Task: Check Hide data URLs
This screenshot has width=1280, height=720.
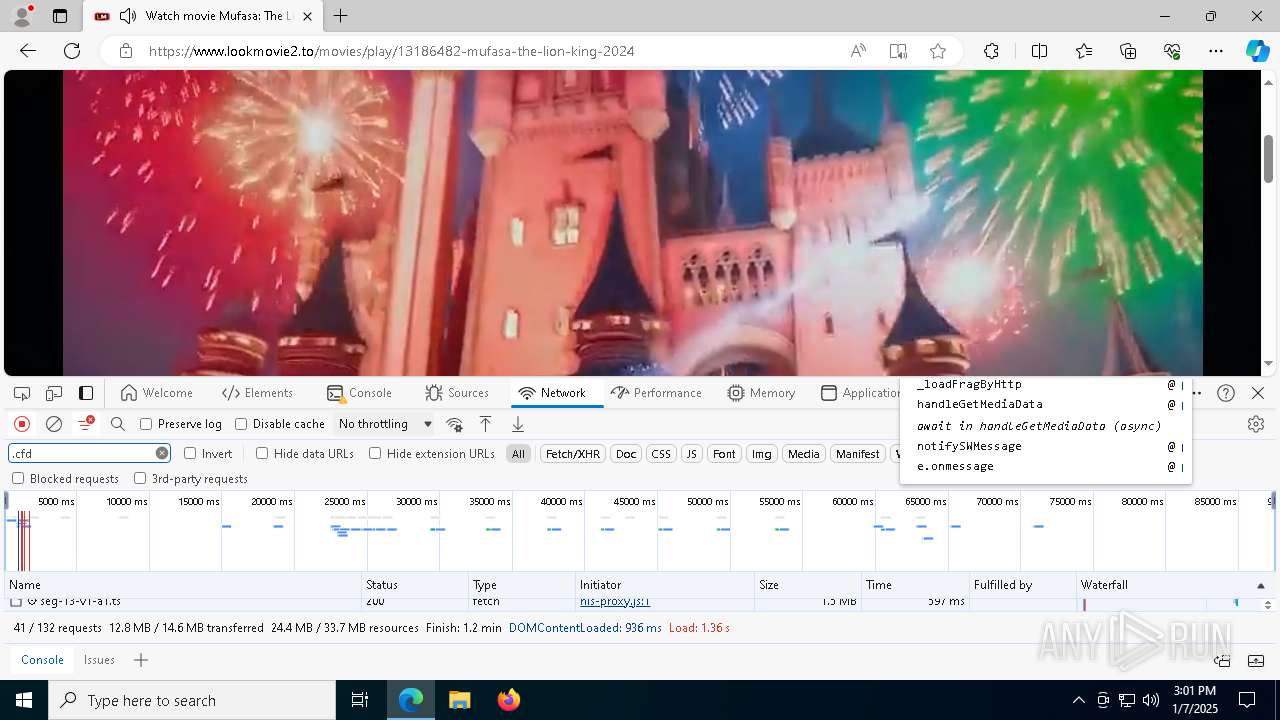Action: (262, 453)
